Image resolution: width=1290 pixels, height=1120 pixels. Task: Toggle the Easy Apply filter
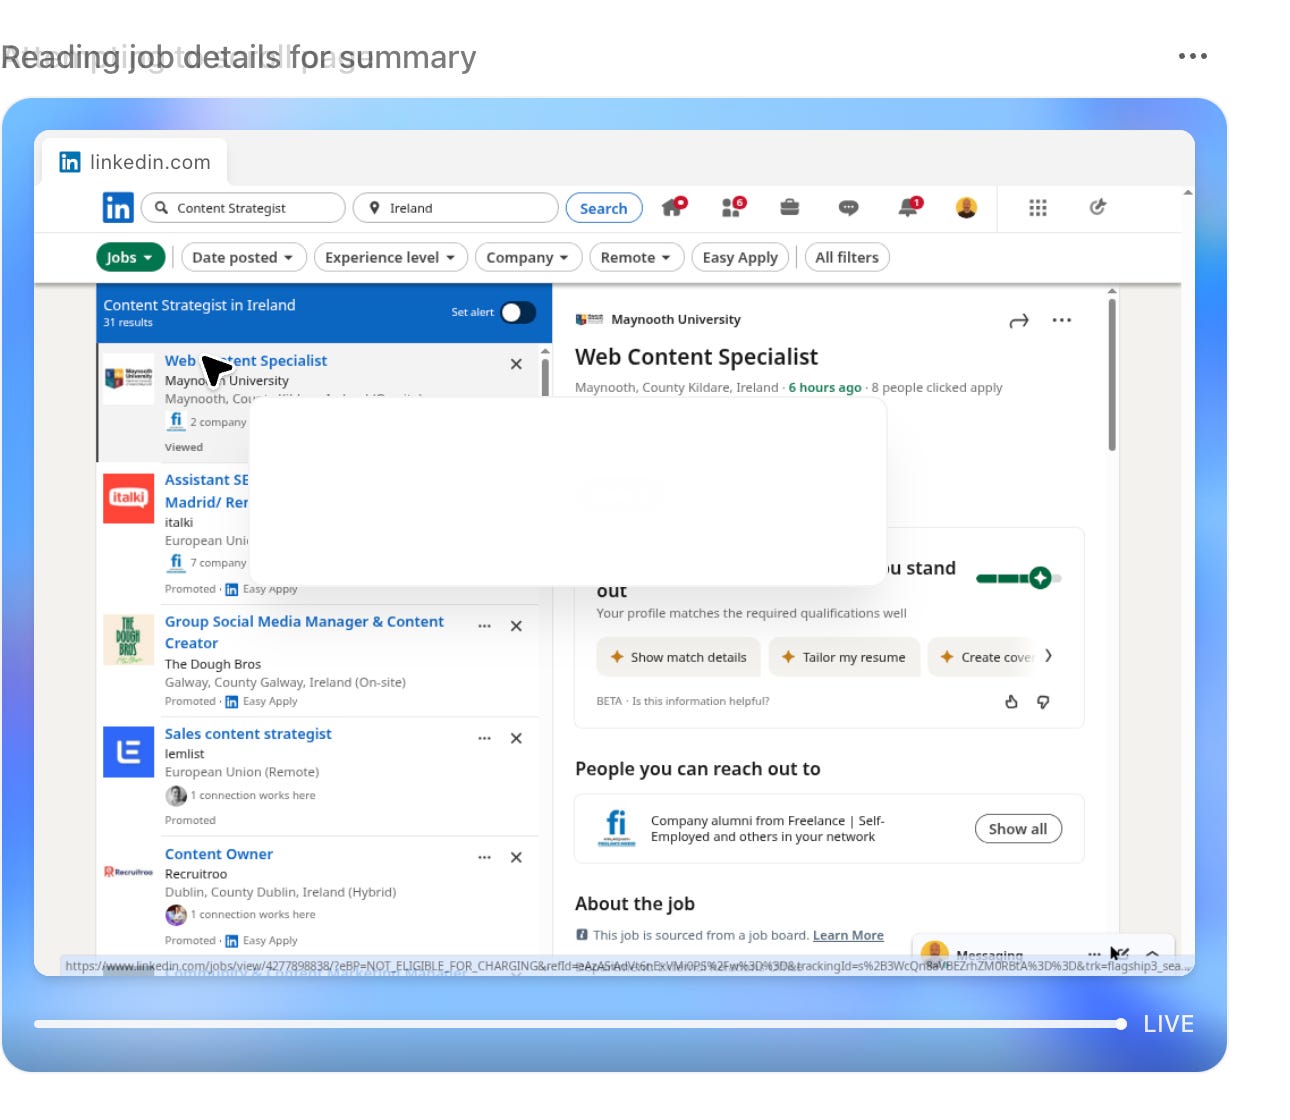point(740,257)
